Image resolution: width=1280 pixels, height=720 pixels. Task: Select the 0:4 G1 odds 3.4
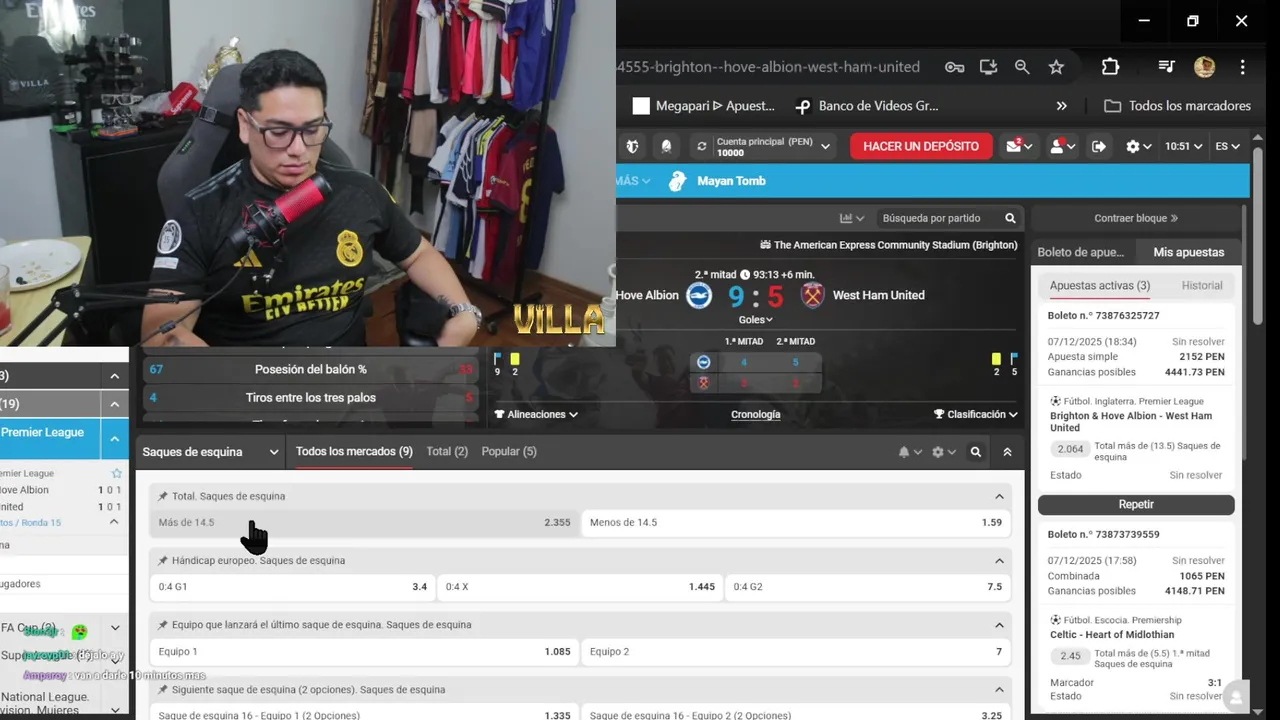[293, 587]
